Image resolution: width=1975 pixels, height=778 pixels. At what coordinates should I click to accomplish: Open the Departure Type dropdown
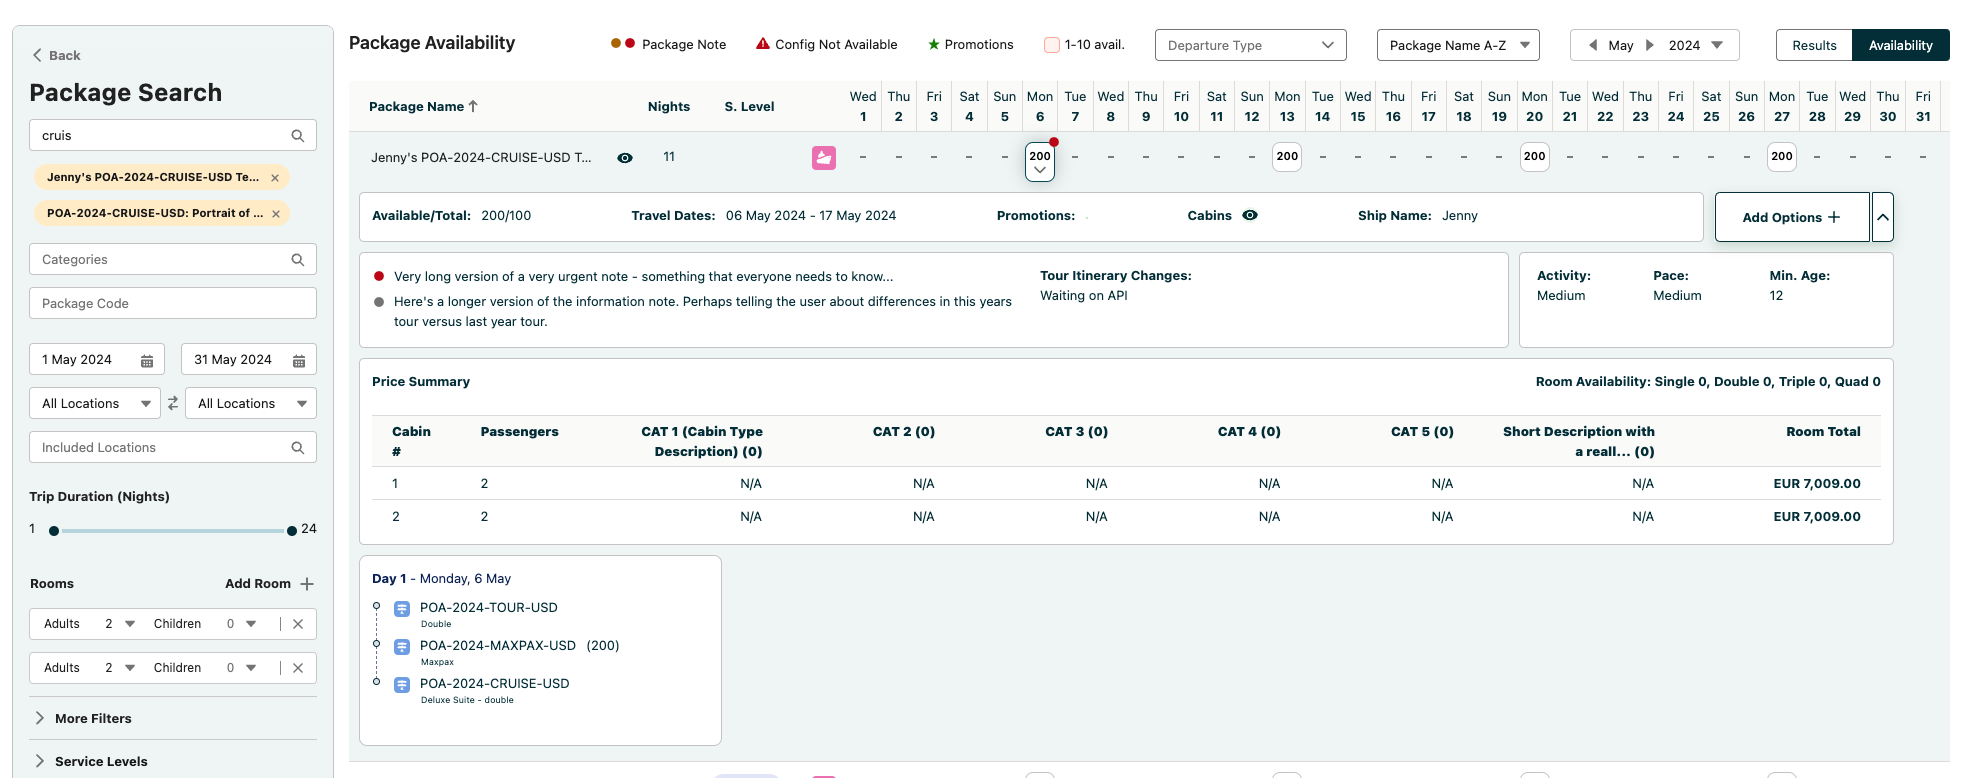pyautogui.click(x=1250, y=45)
